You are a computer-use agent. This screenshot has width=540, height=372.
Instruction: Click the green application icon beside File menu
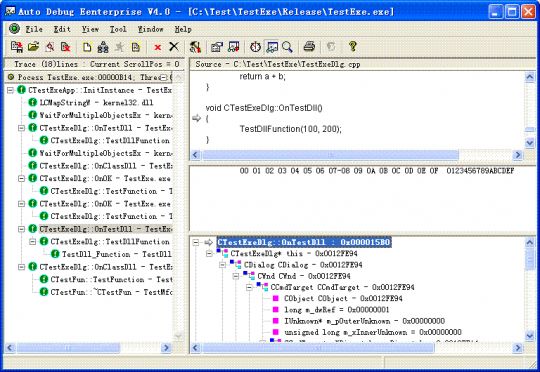coord(14,29)
